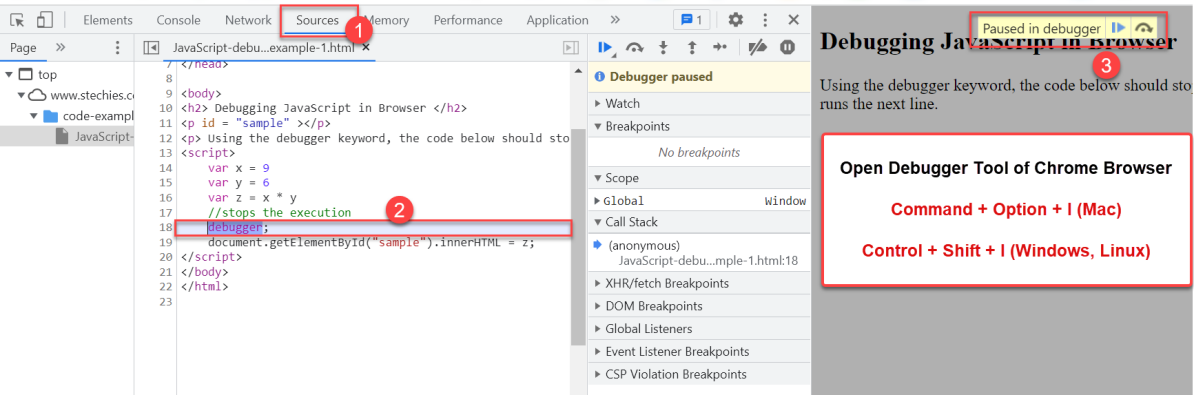Close the JavaScript-debu...example-1.html file tab
The height and width of the screenshot is (395, 1194).
coord(366,47)
